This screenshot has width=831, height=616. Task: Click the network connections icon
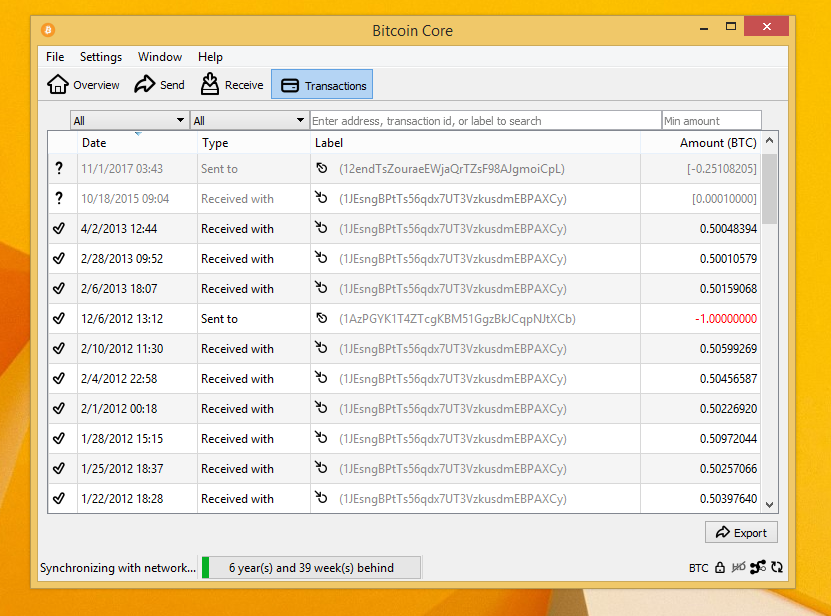[x=759, y=567]
